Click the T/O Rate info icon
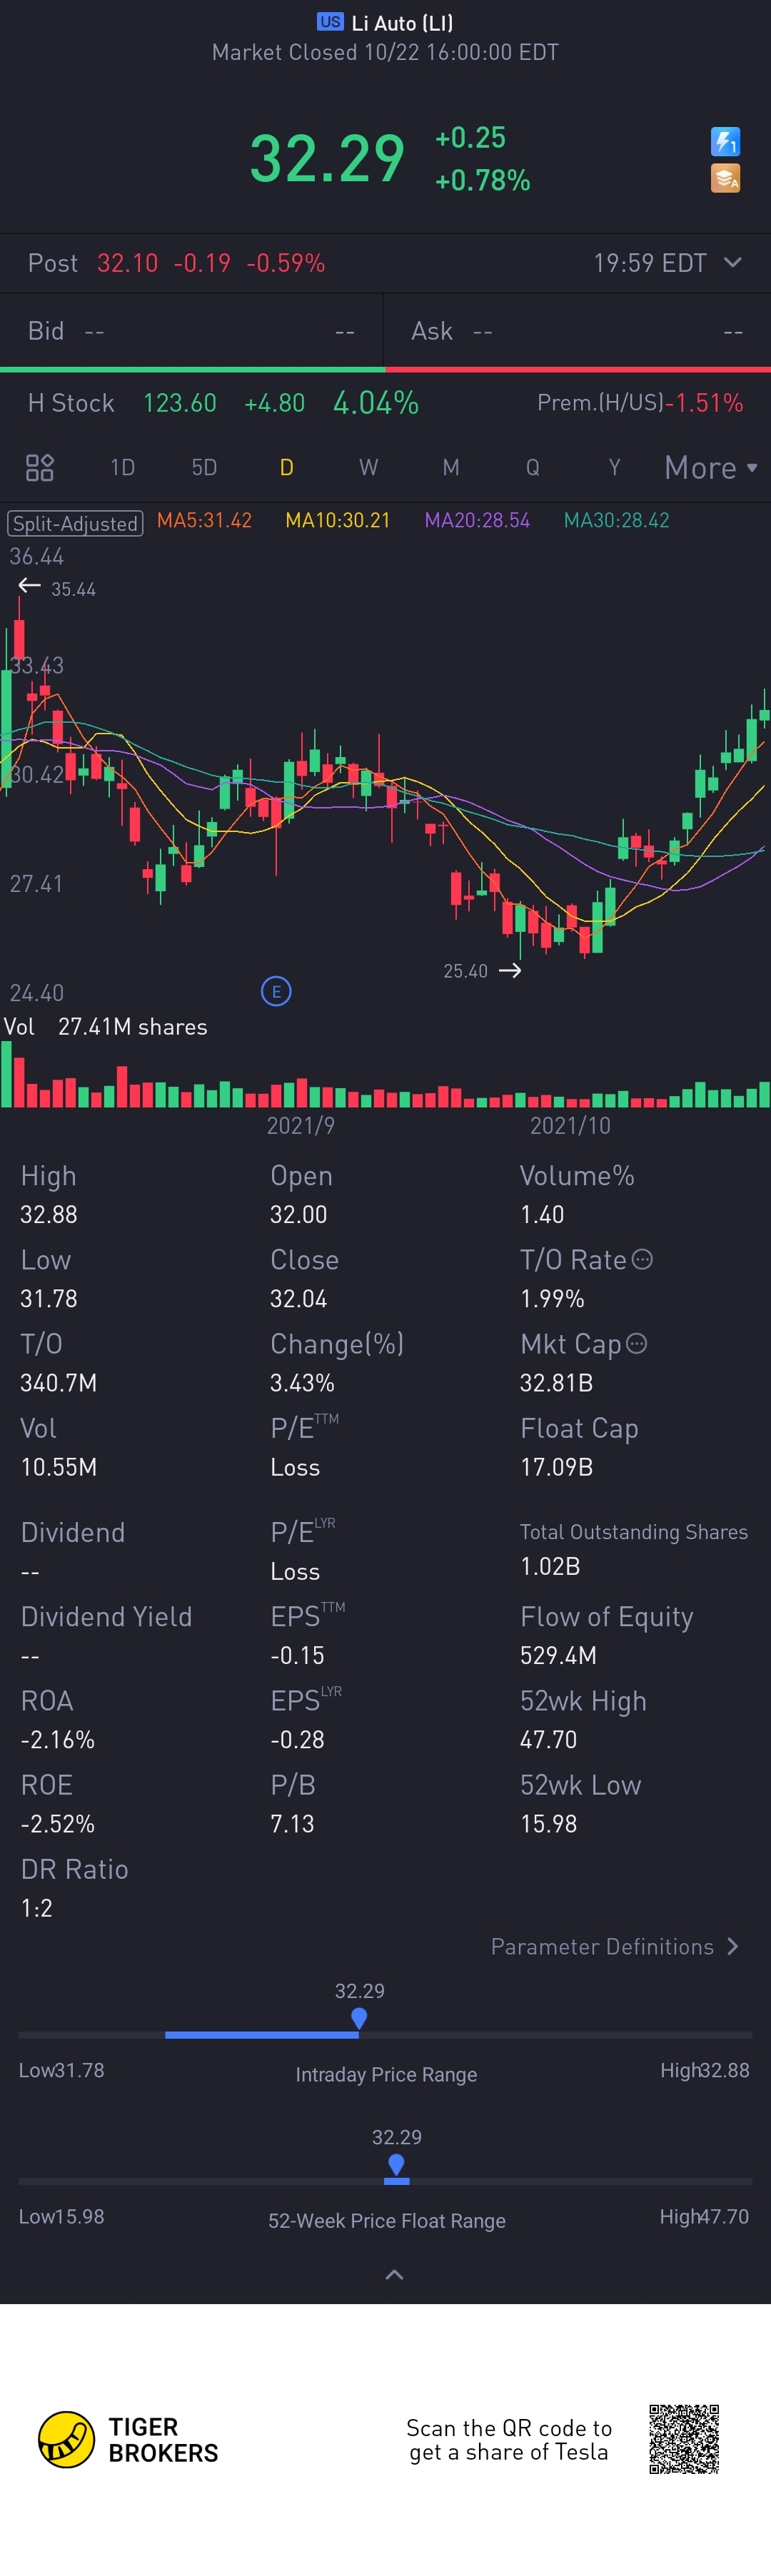The image size is (771, 2576). [x=643, y=1259]
